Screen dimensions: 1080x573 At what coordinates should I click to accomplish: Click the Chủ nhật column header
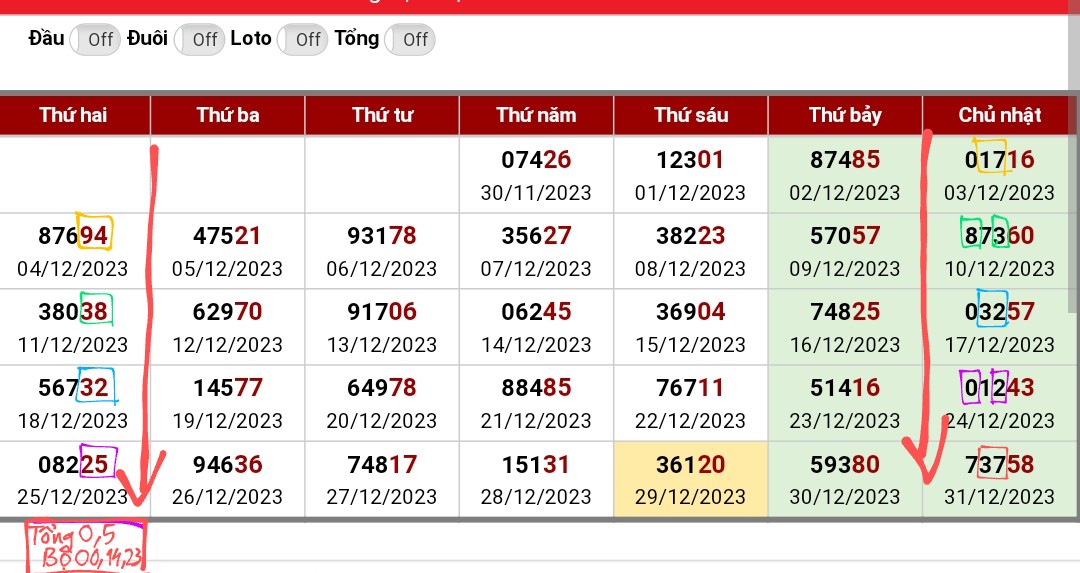point(1000,115)
